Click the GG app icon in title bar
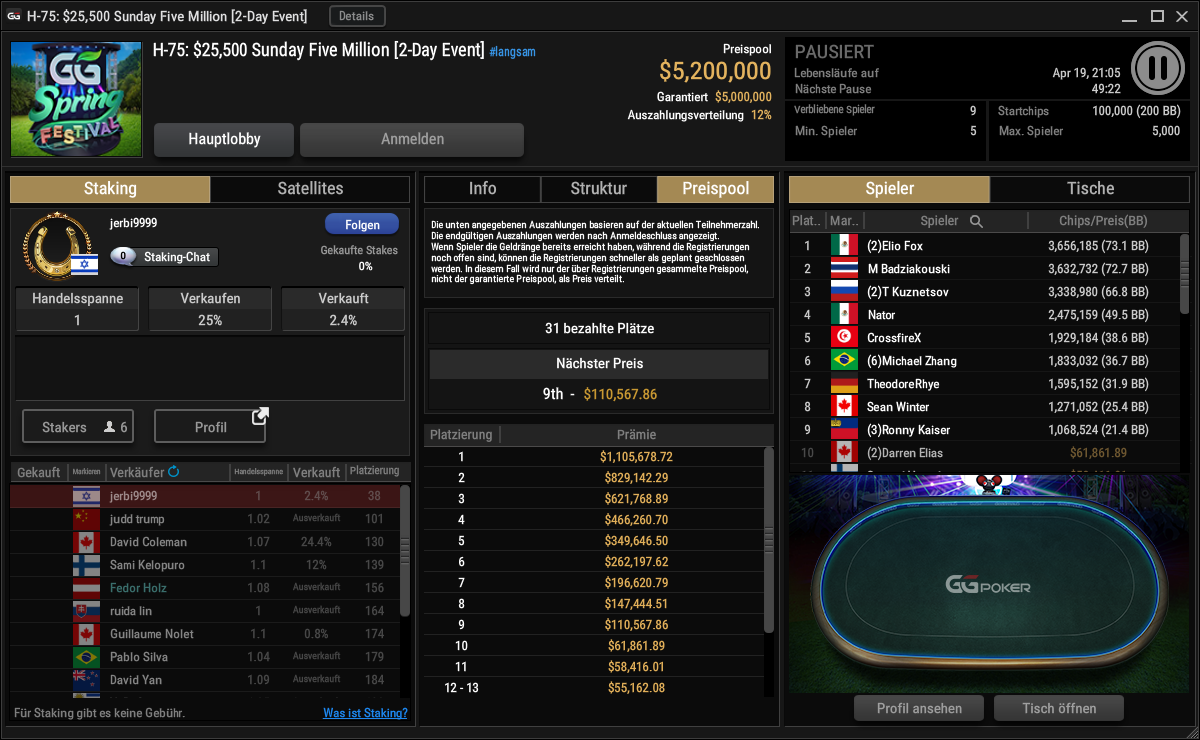 click(x=13, y=16)
